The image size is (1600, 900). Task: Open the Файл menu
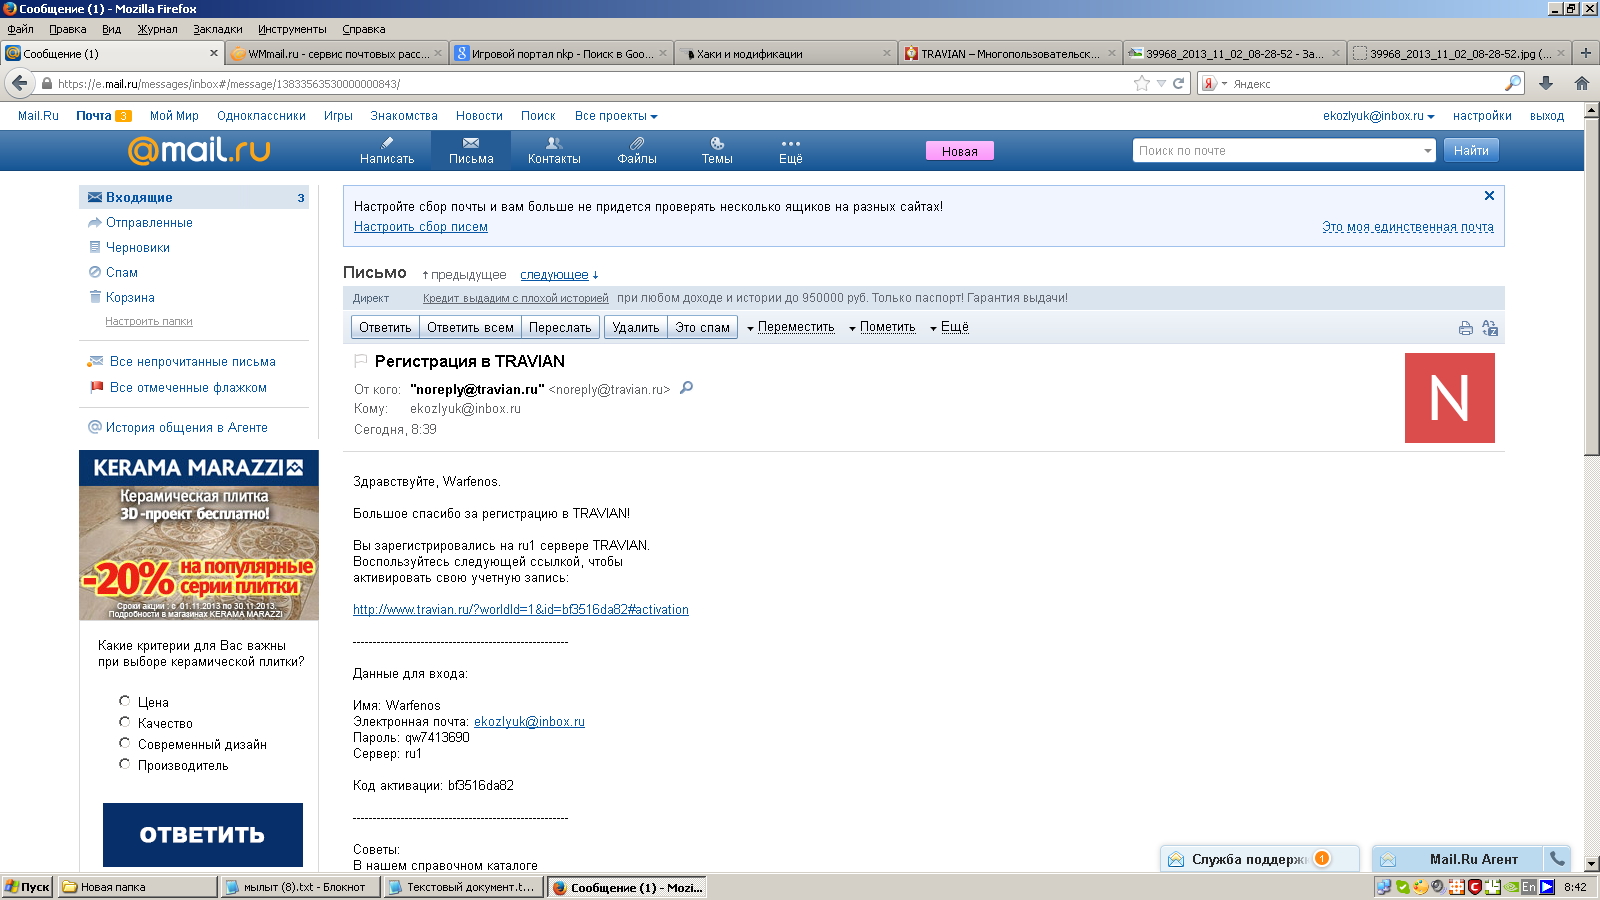[x=20, y=29]
